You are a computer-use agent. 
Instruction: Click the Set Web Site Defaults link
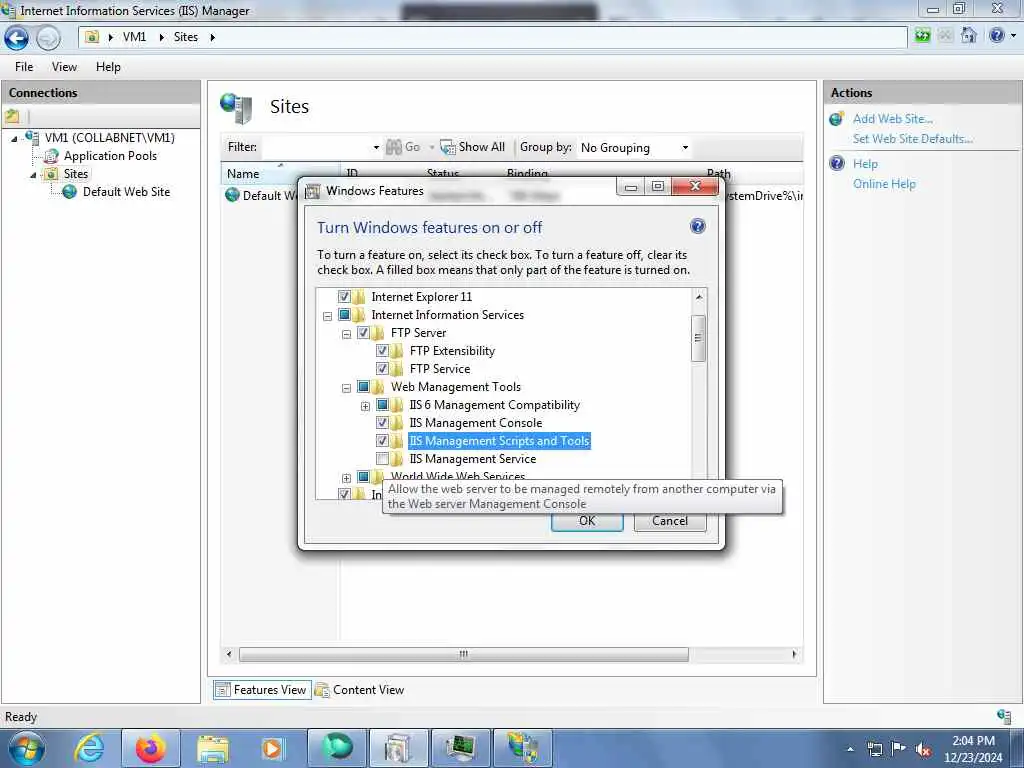point(913,138)
